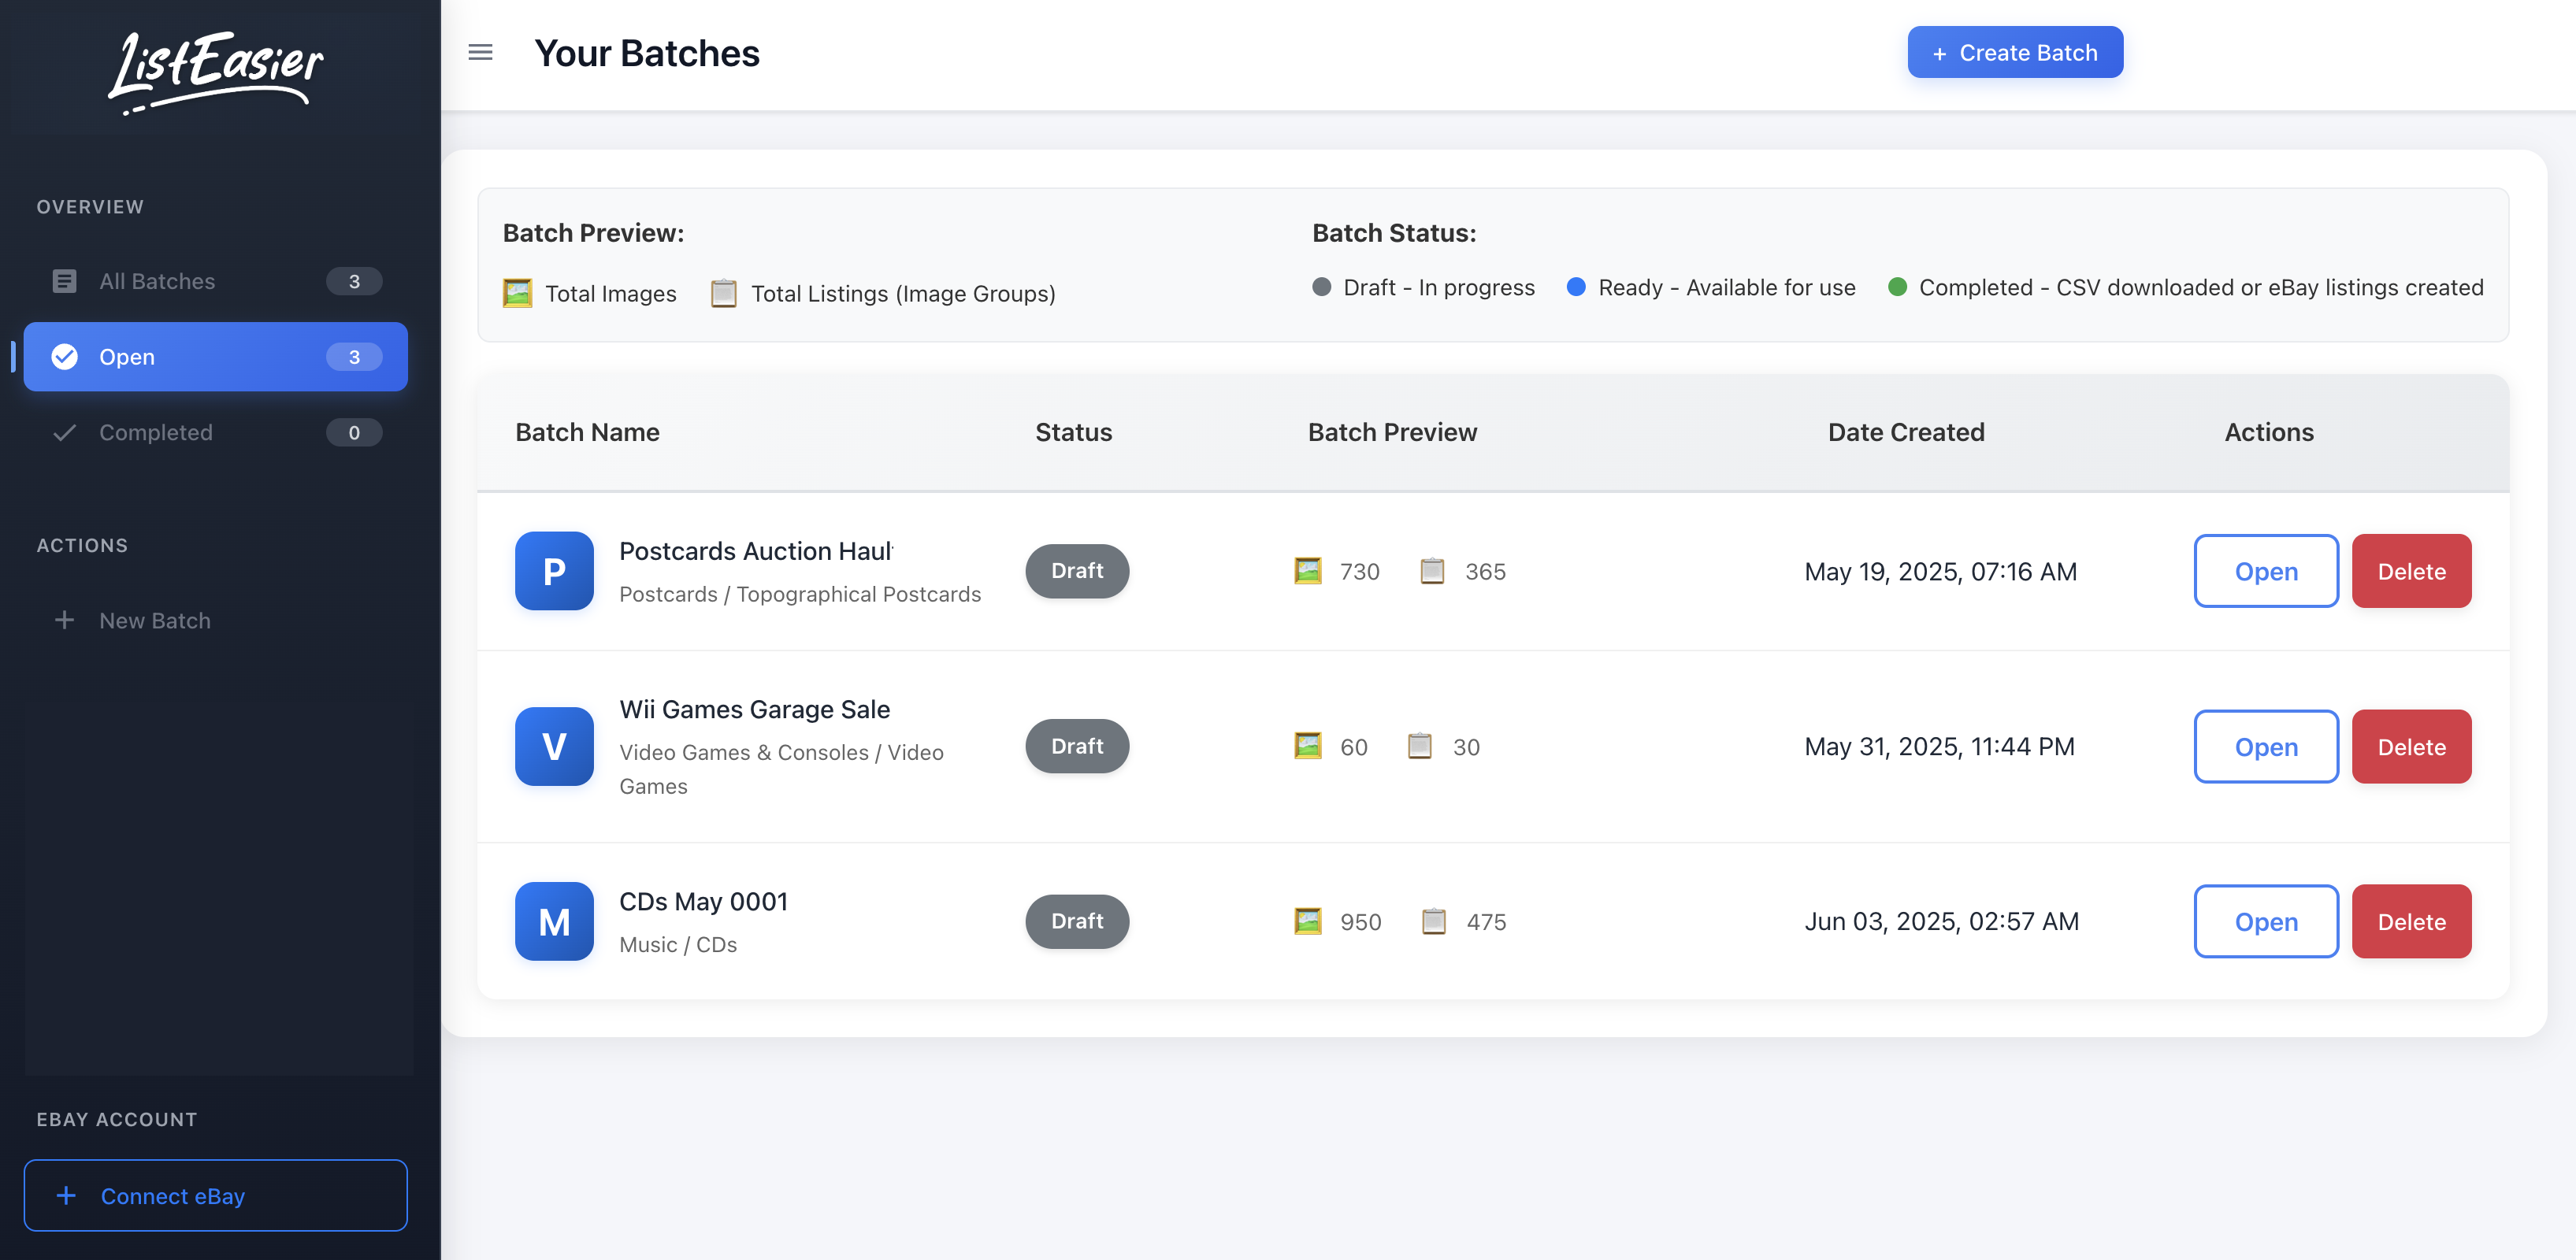Click the Connect eBay button
2576x1260 pixels.
tap(215, 1195)
